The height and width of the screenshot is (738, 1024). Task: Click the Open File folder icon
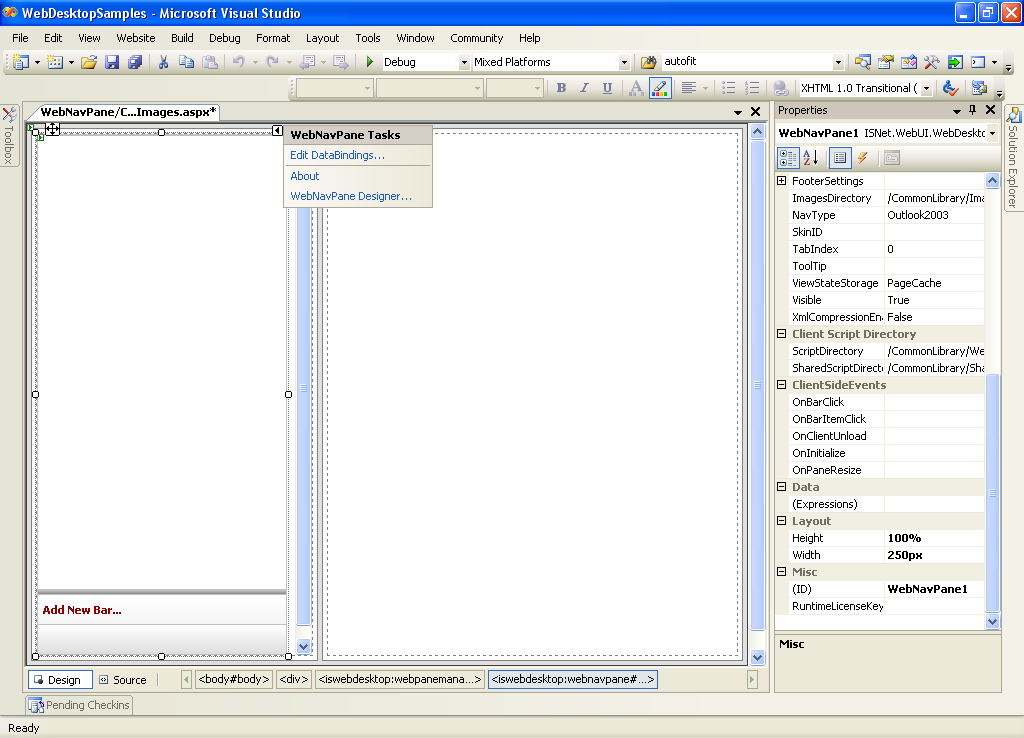pos(89,62)
